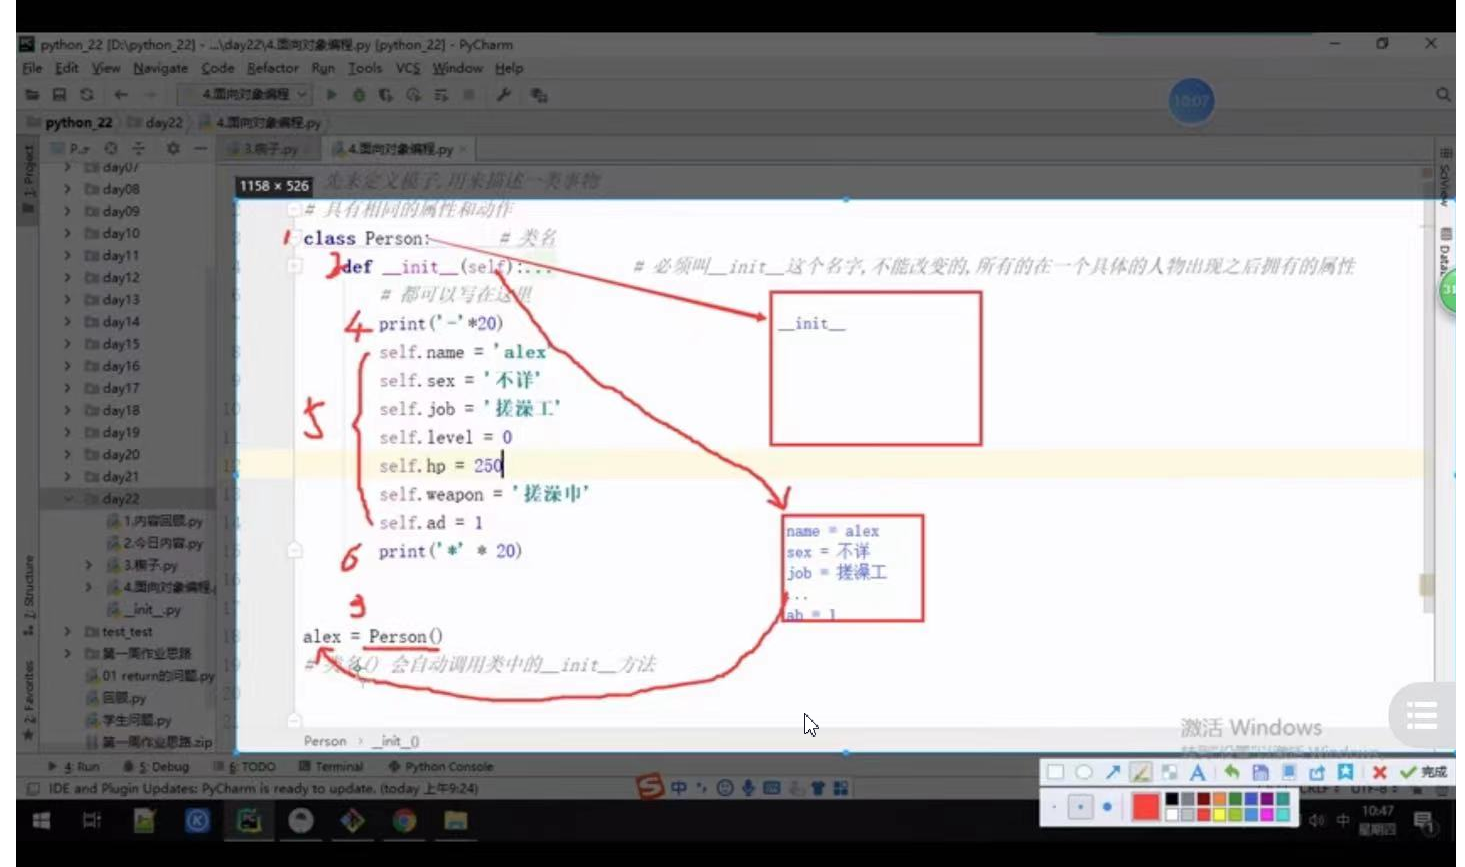Open the Navigate menu

pyautogui.click(x=160, y=68)
